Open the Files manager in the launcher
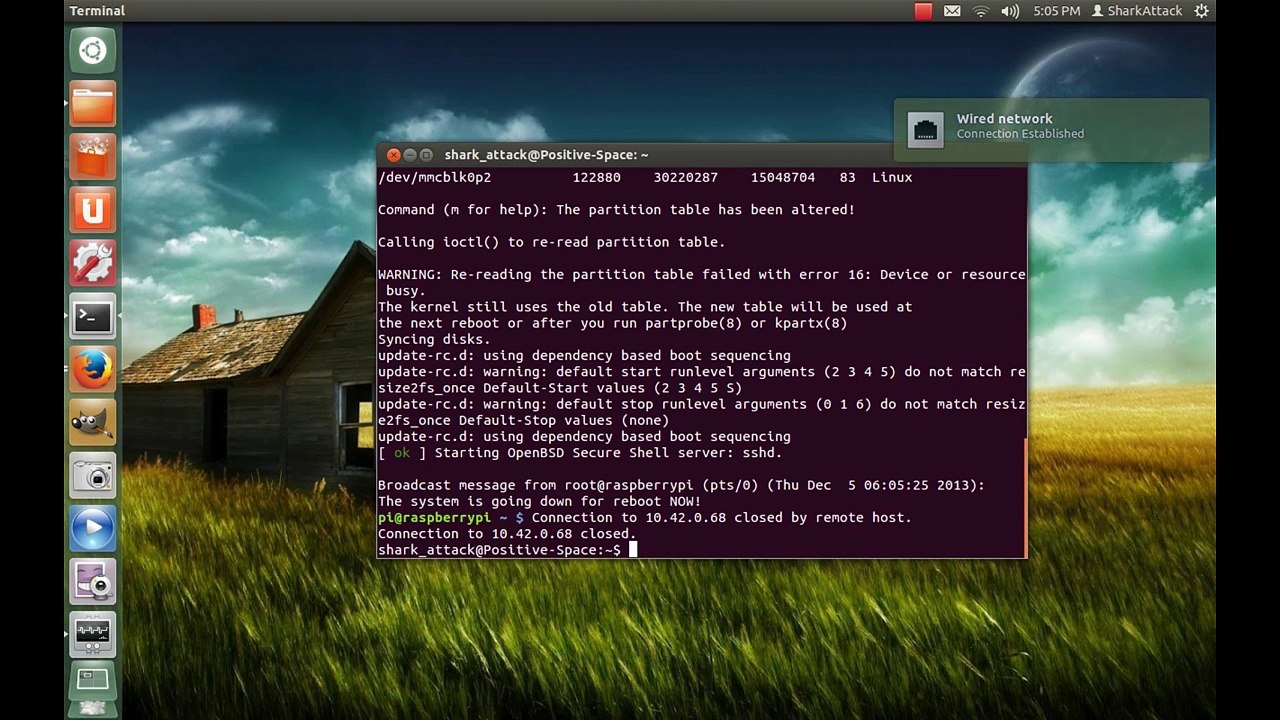1280x720 pixels. click(x=93, y=104)
